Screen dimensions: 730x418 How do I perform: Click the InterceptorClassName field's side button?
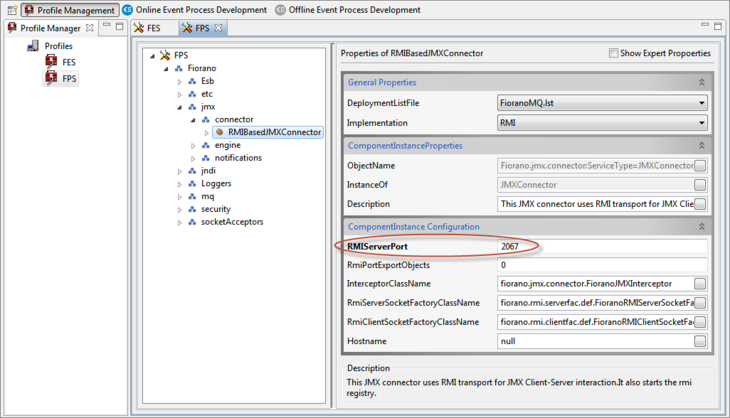tap(700, 283)
